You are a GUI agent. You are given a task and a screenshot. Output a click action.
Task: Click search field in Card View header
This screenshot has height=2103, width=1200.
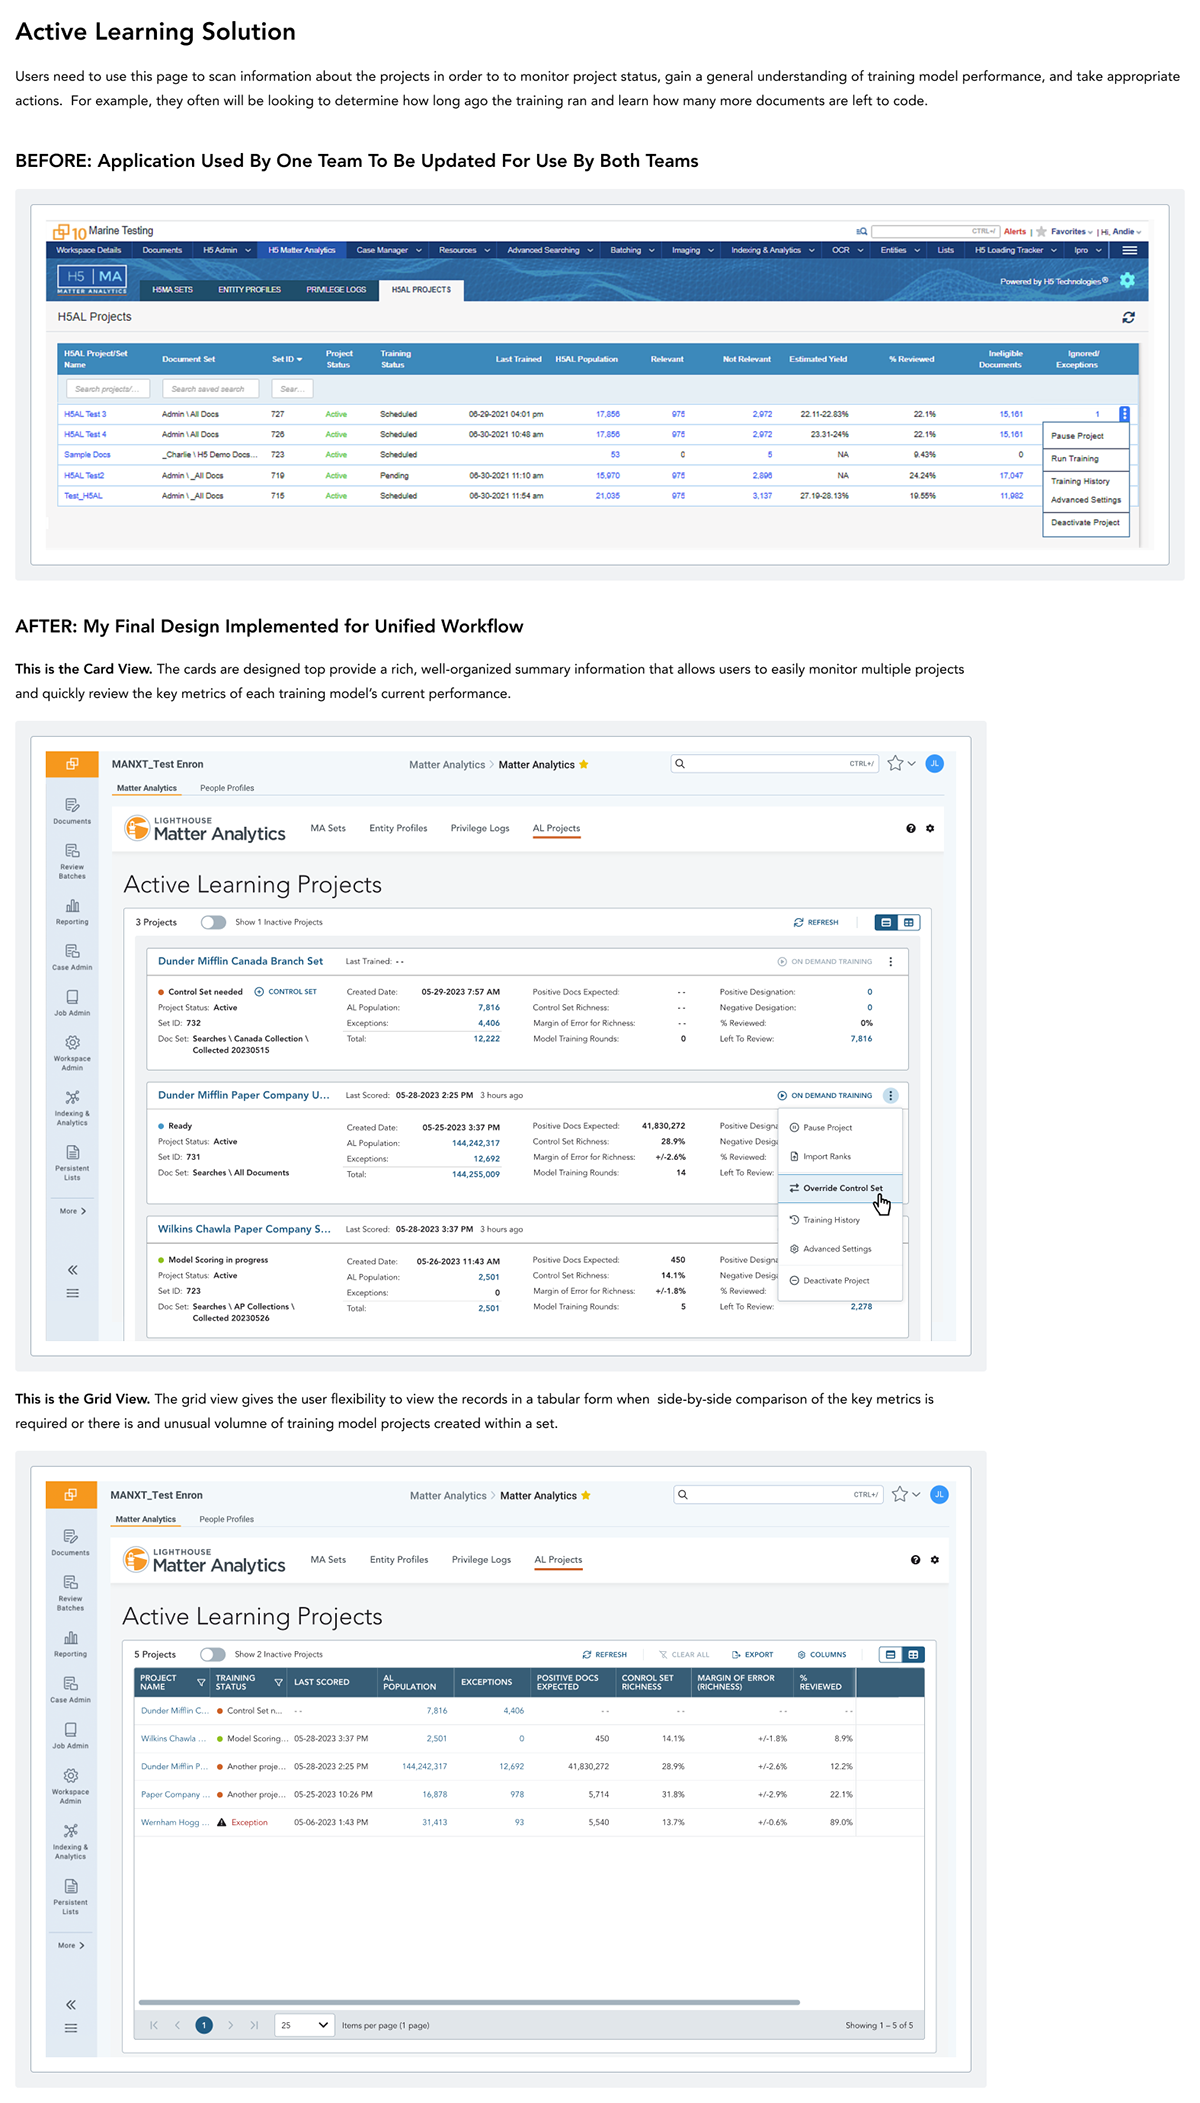pyautogui.click(x=775, y=764)
